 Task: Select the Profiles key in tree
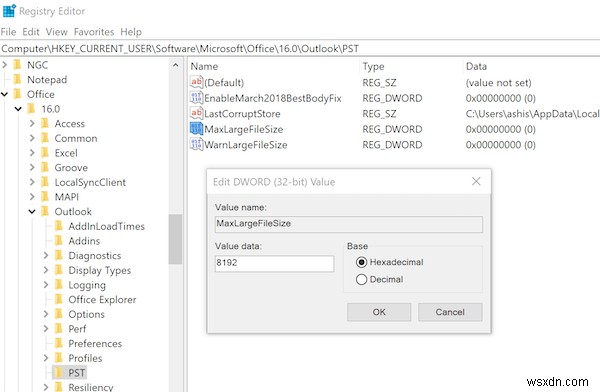click(x=85, y=358)
